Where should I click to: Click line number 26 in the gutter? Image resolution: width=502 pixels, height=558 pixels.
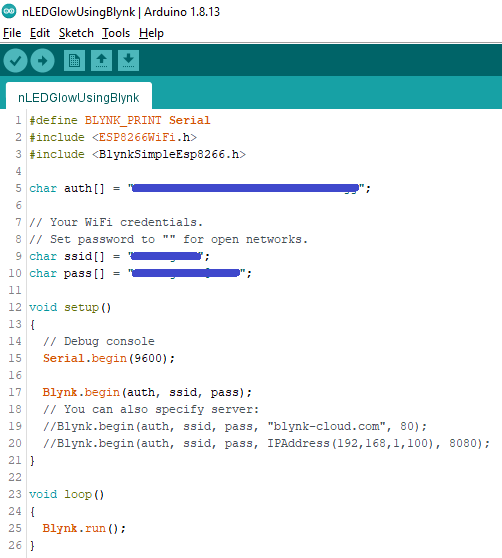pyautogui.click(x=15, y=546)
